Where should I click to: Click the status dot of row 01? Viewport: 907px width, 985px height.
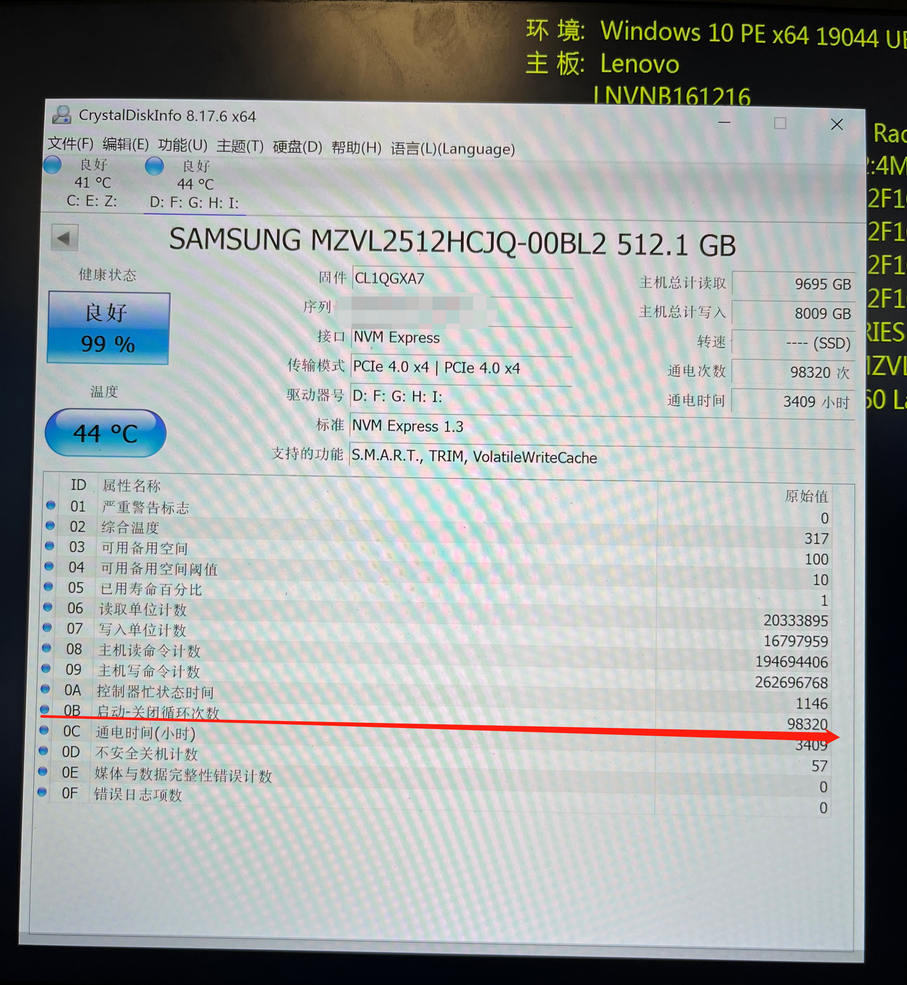(51, 504)
